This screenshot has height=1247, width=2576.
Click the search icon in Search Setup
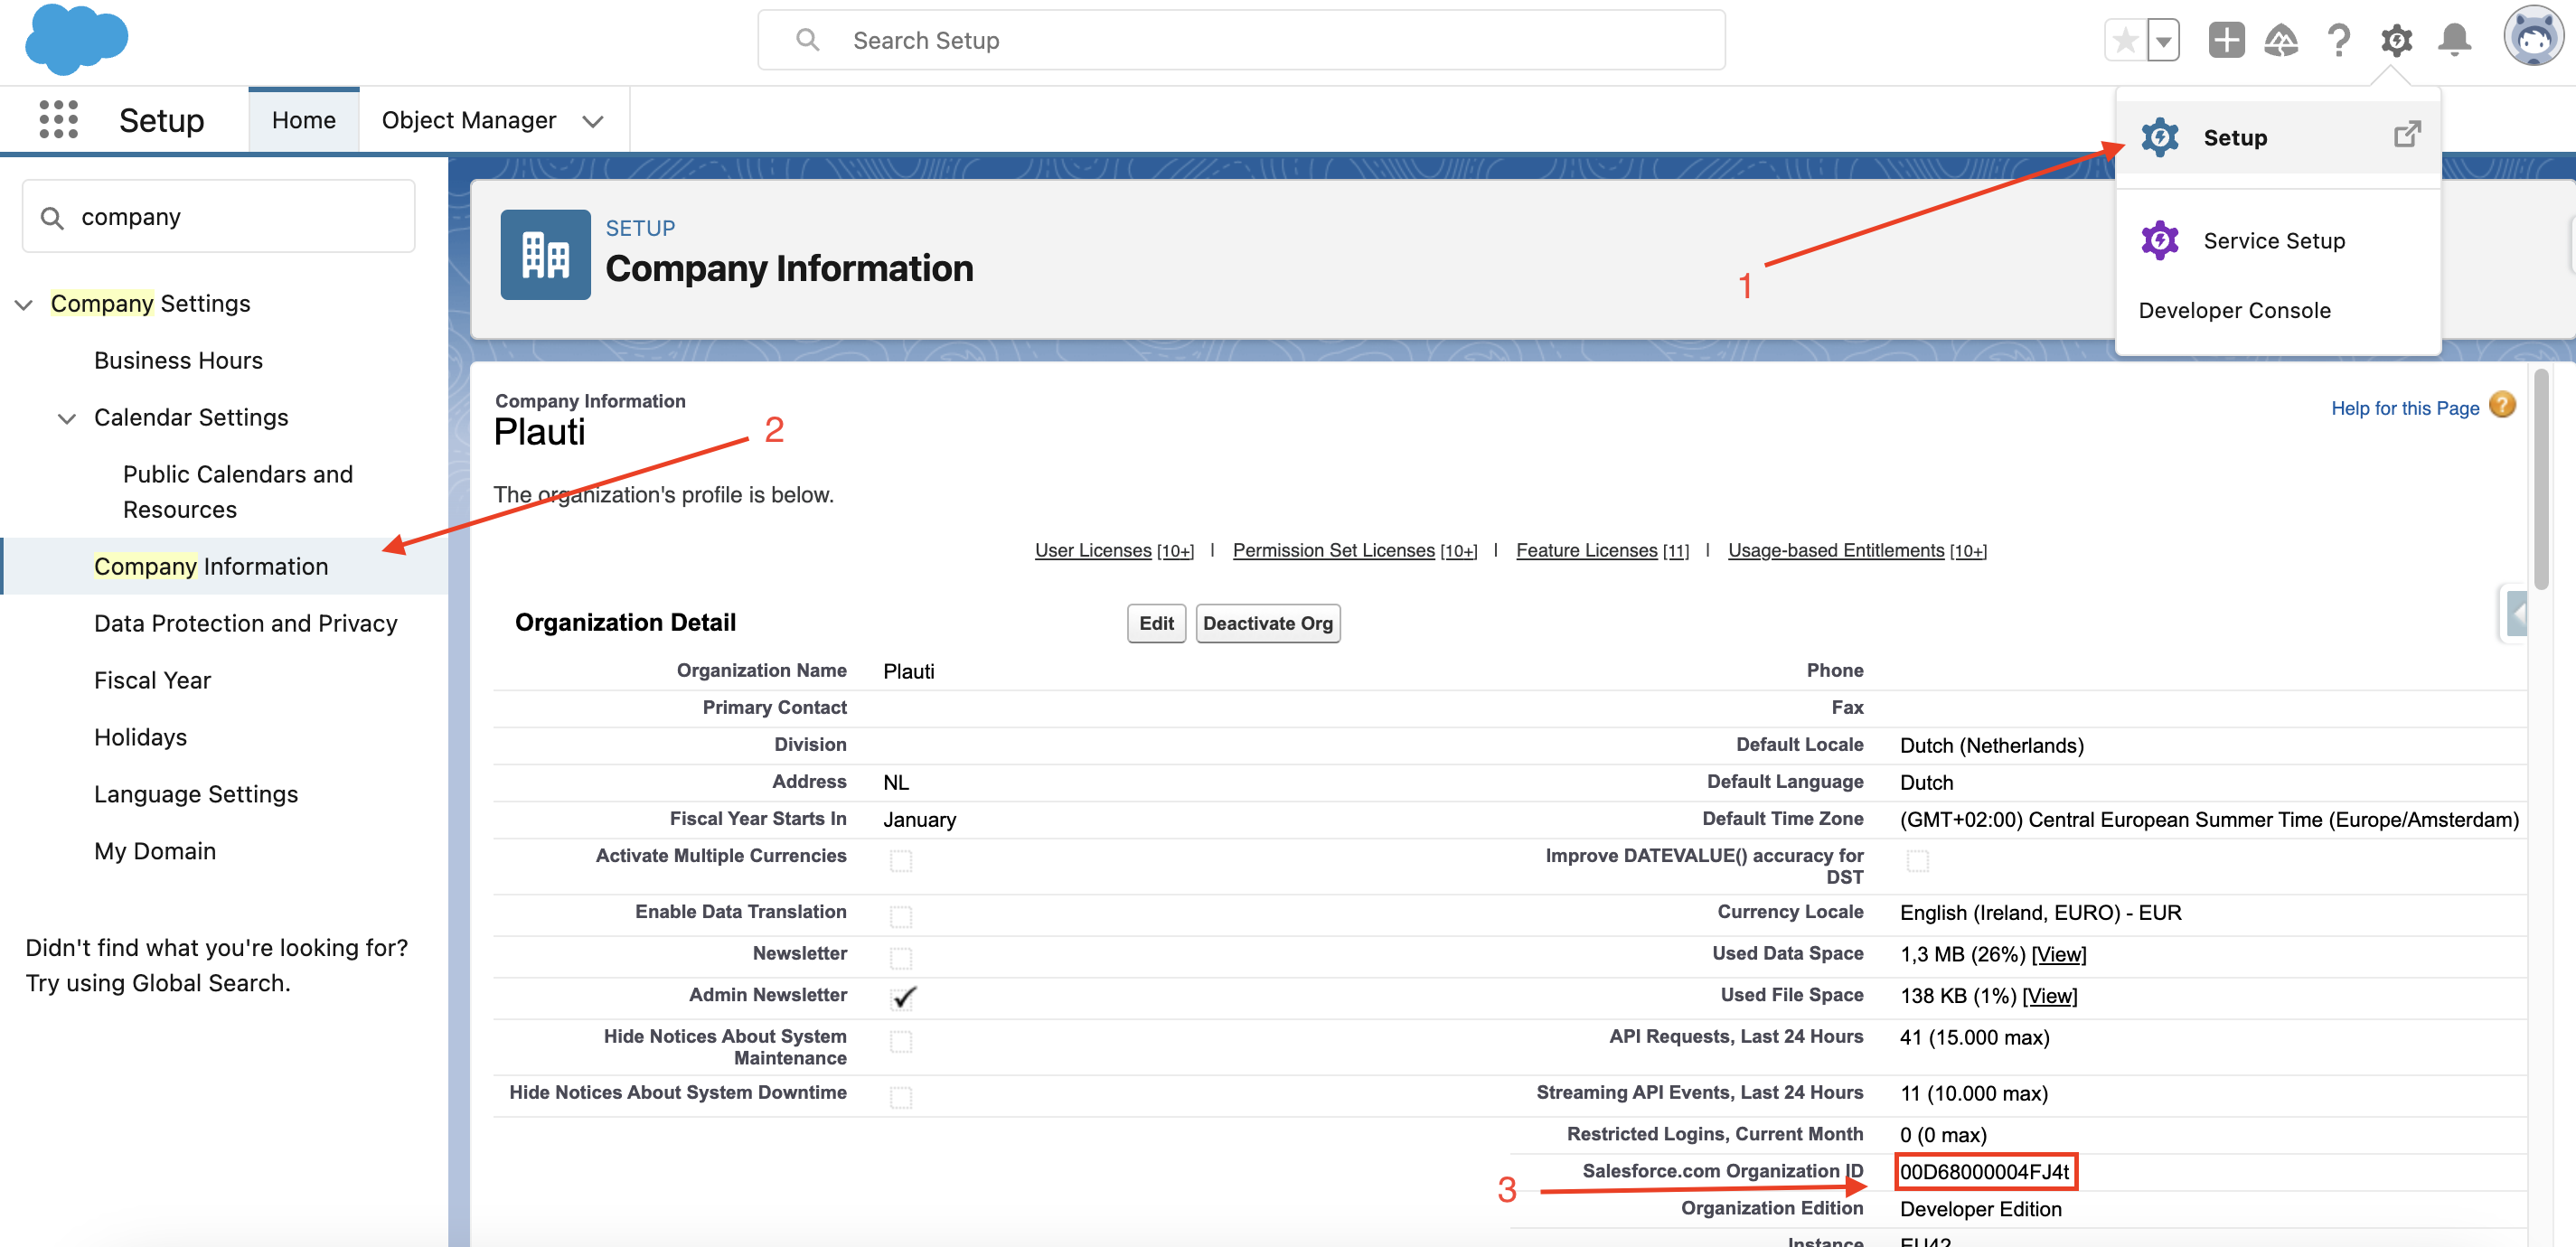click(x=807, y=40)
